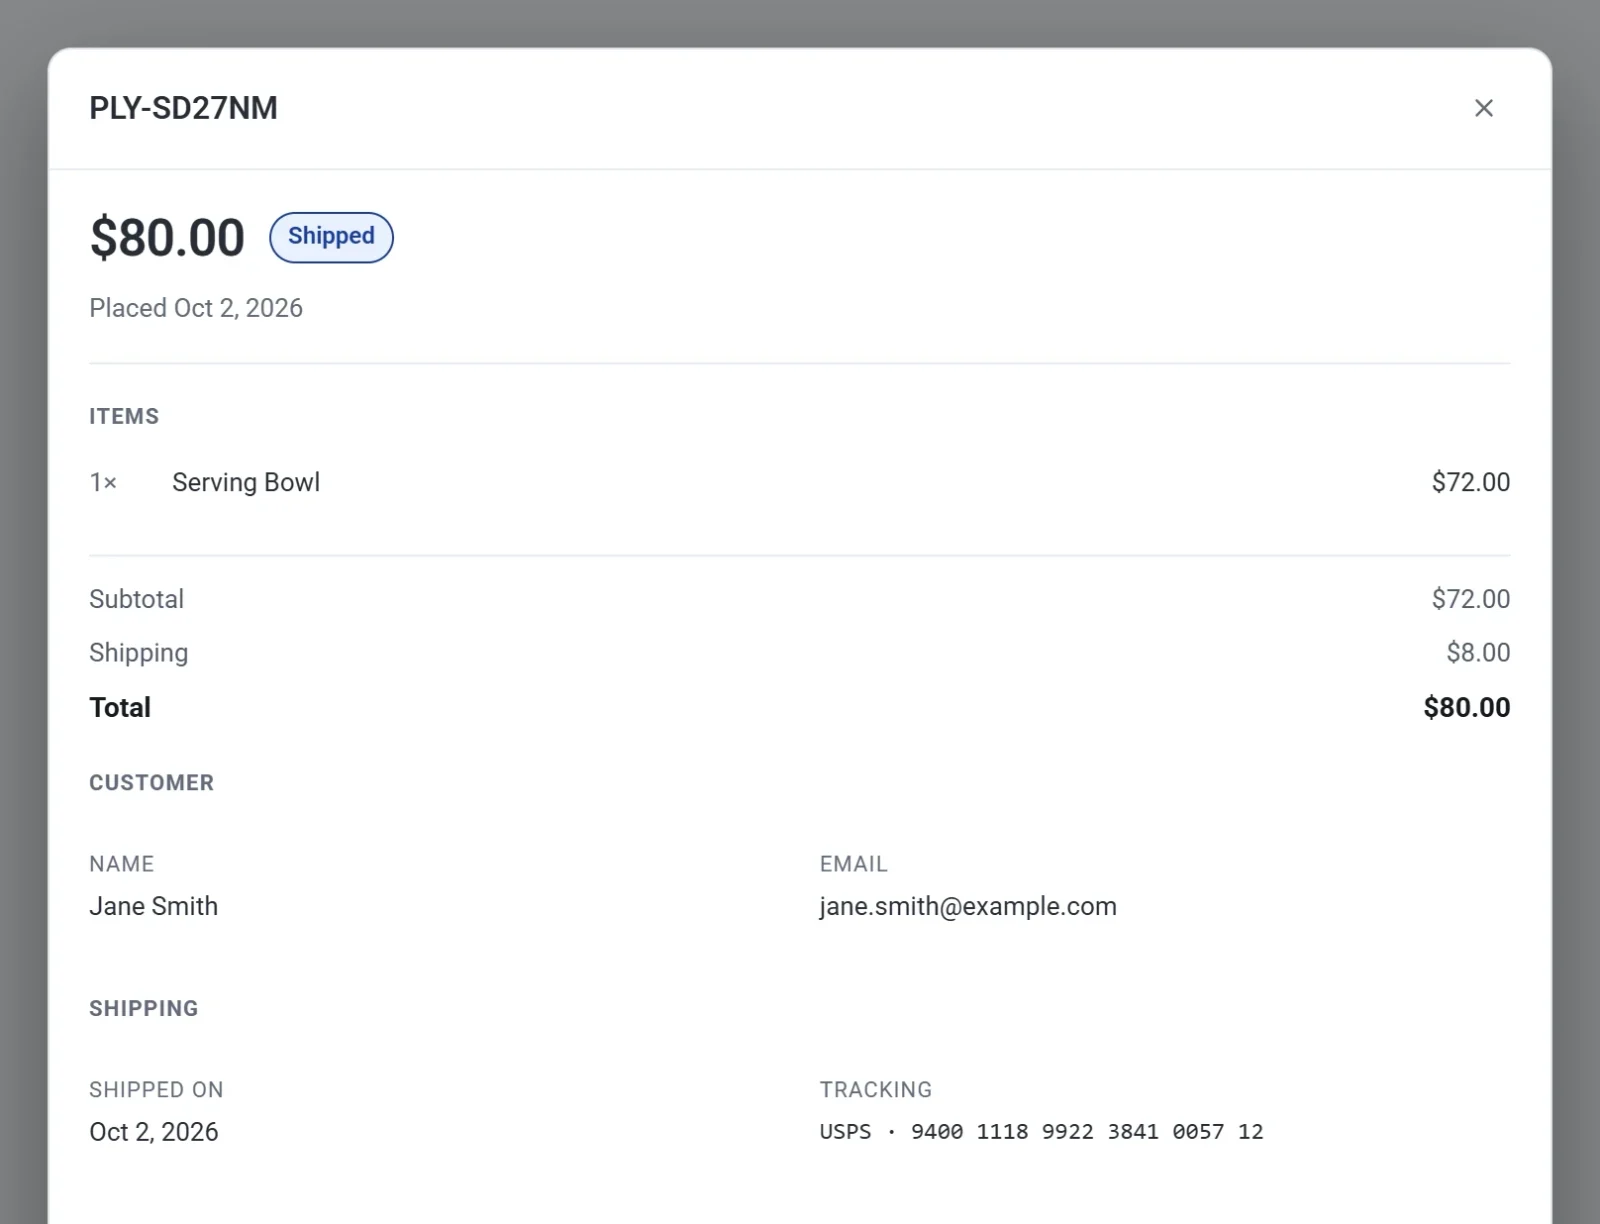Click the EMAIL field label

pyautogui.click(x=853, y=864)
